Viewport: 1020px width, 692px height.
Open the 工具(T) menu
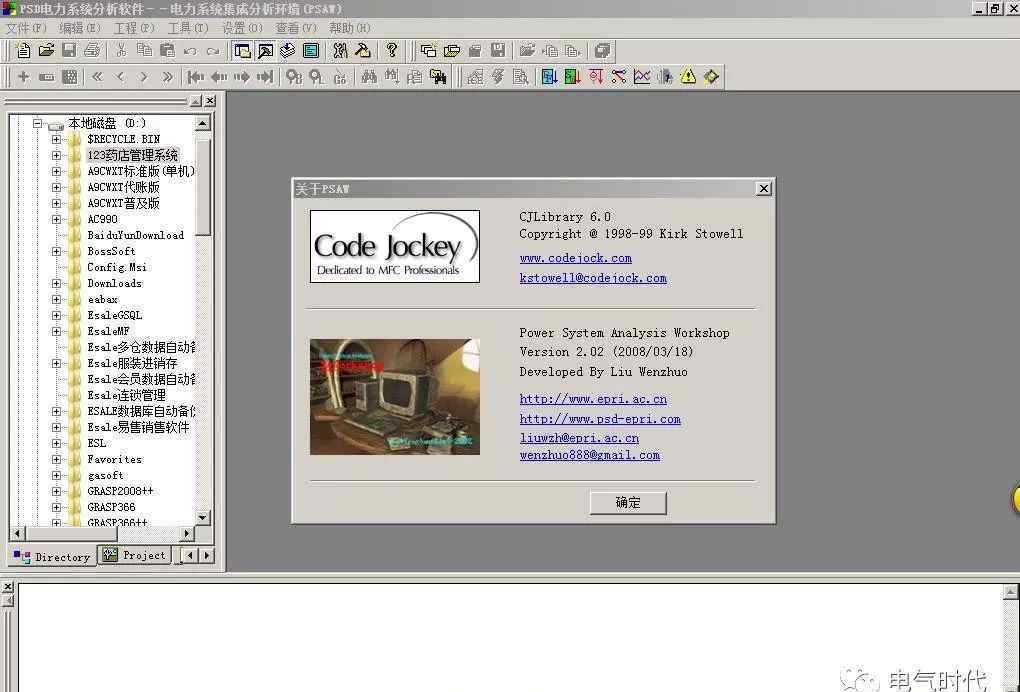[188, 28]
